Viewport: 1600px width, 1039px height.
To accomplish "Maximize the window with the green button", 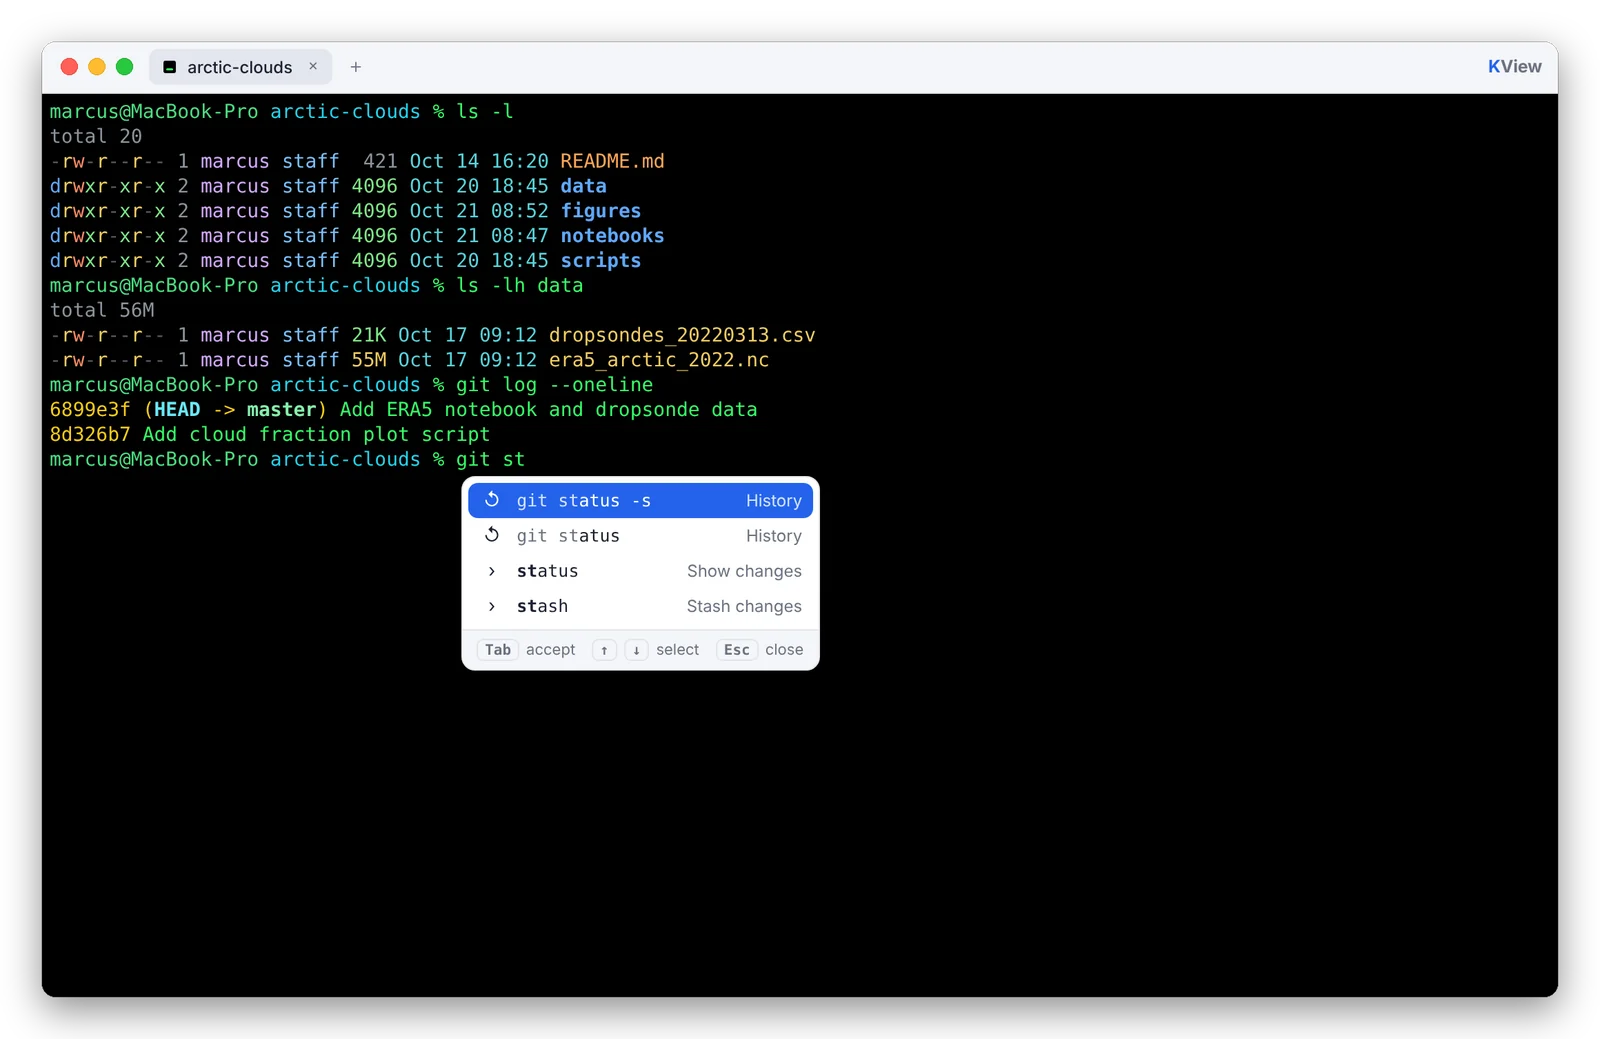I will tap(125, 67).
